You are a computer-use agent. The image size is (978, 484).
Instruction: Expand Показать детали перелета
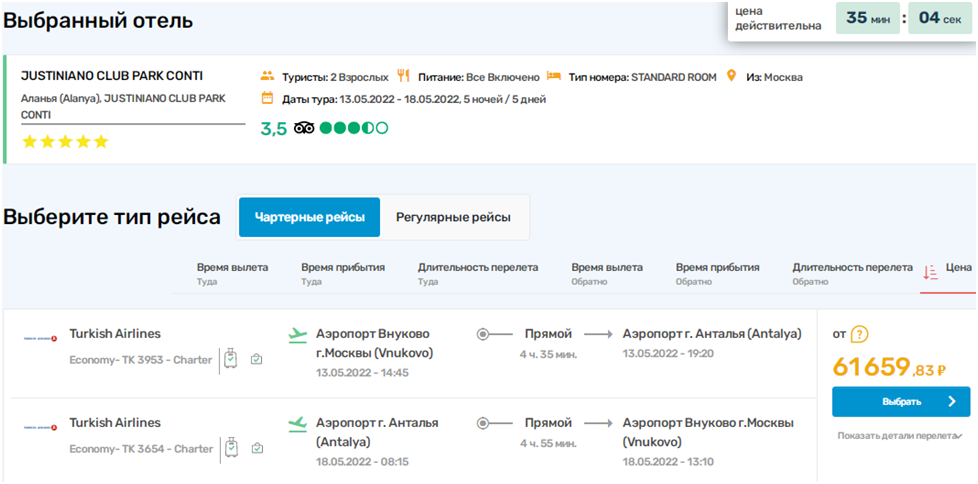899,436
